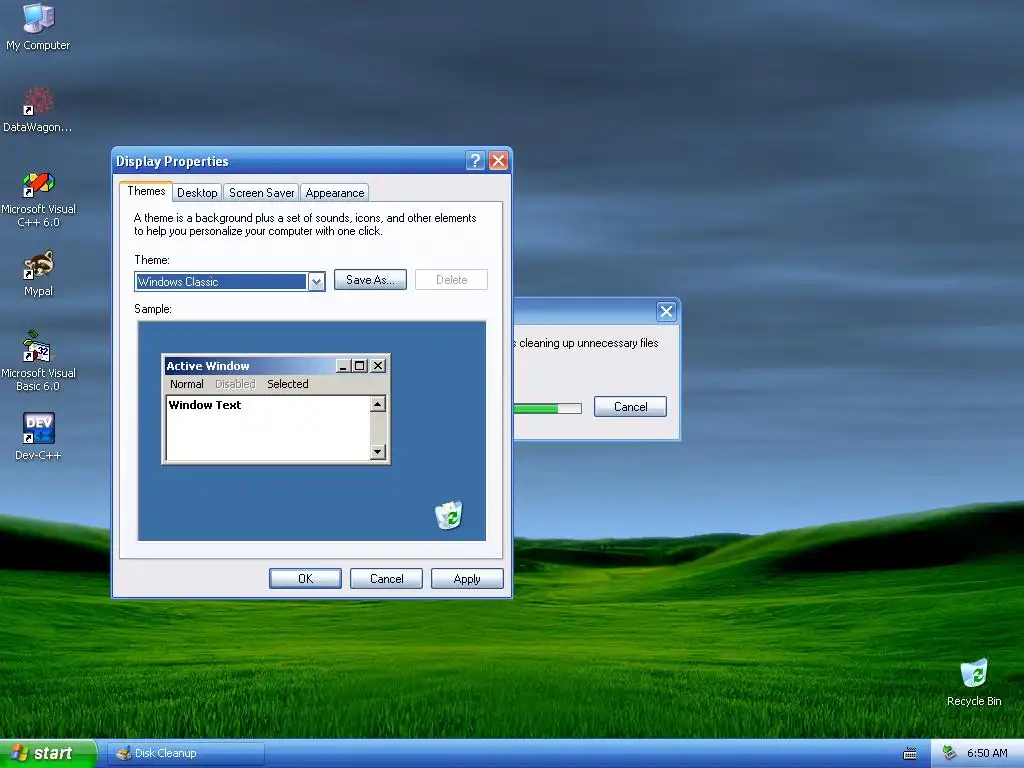The image size is (1024, 768).
Task: Open the Appearance tab
Action: point(334,193)
